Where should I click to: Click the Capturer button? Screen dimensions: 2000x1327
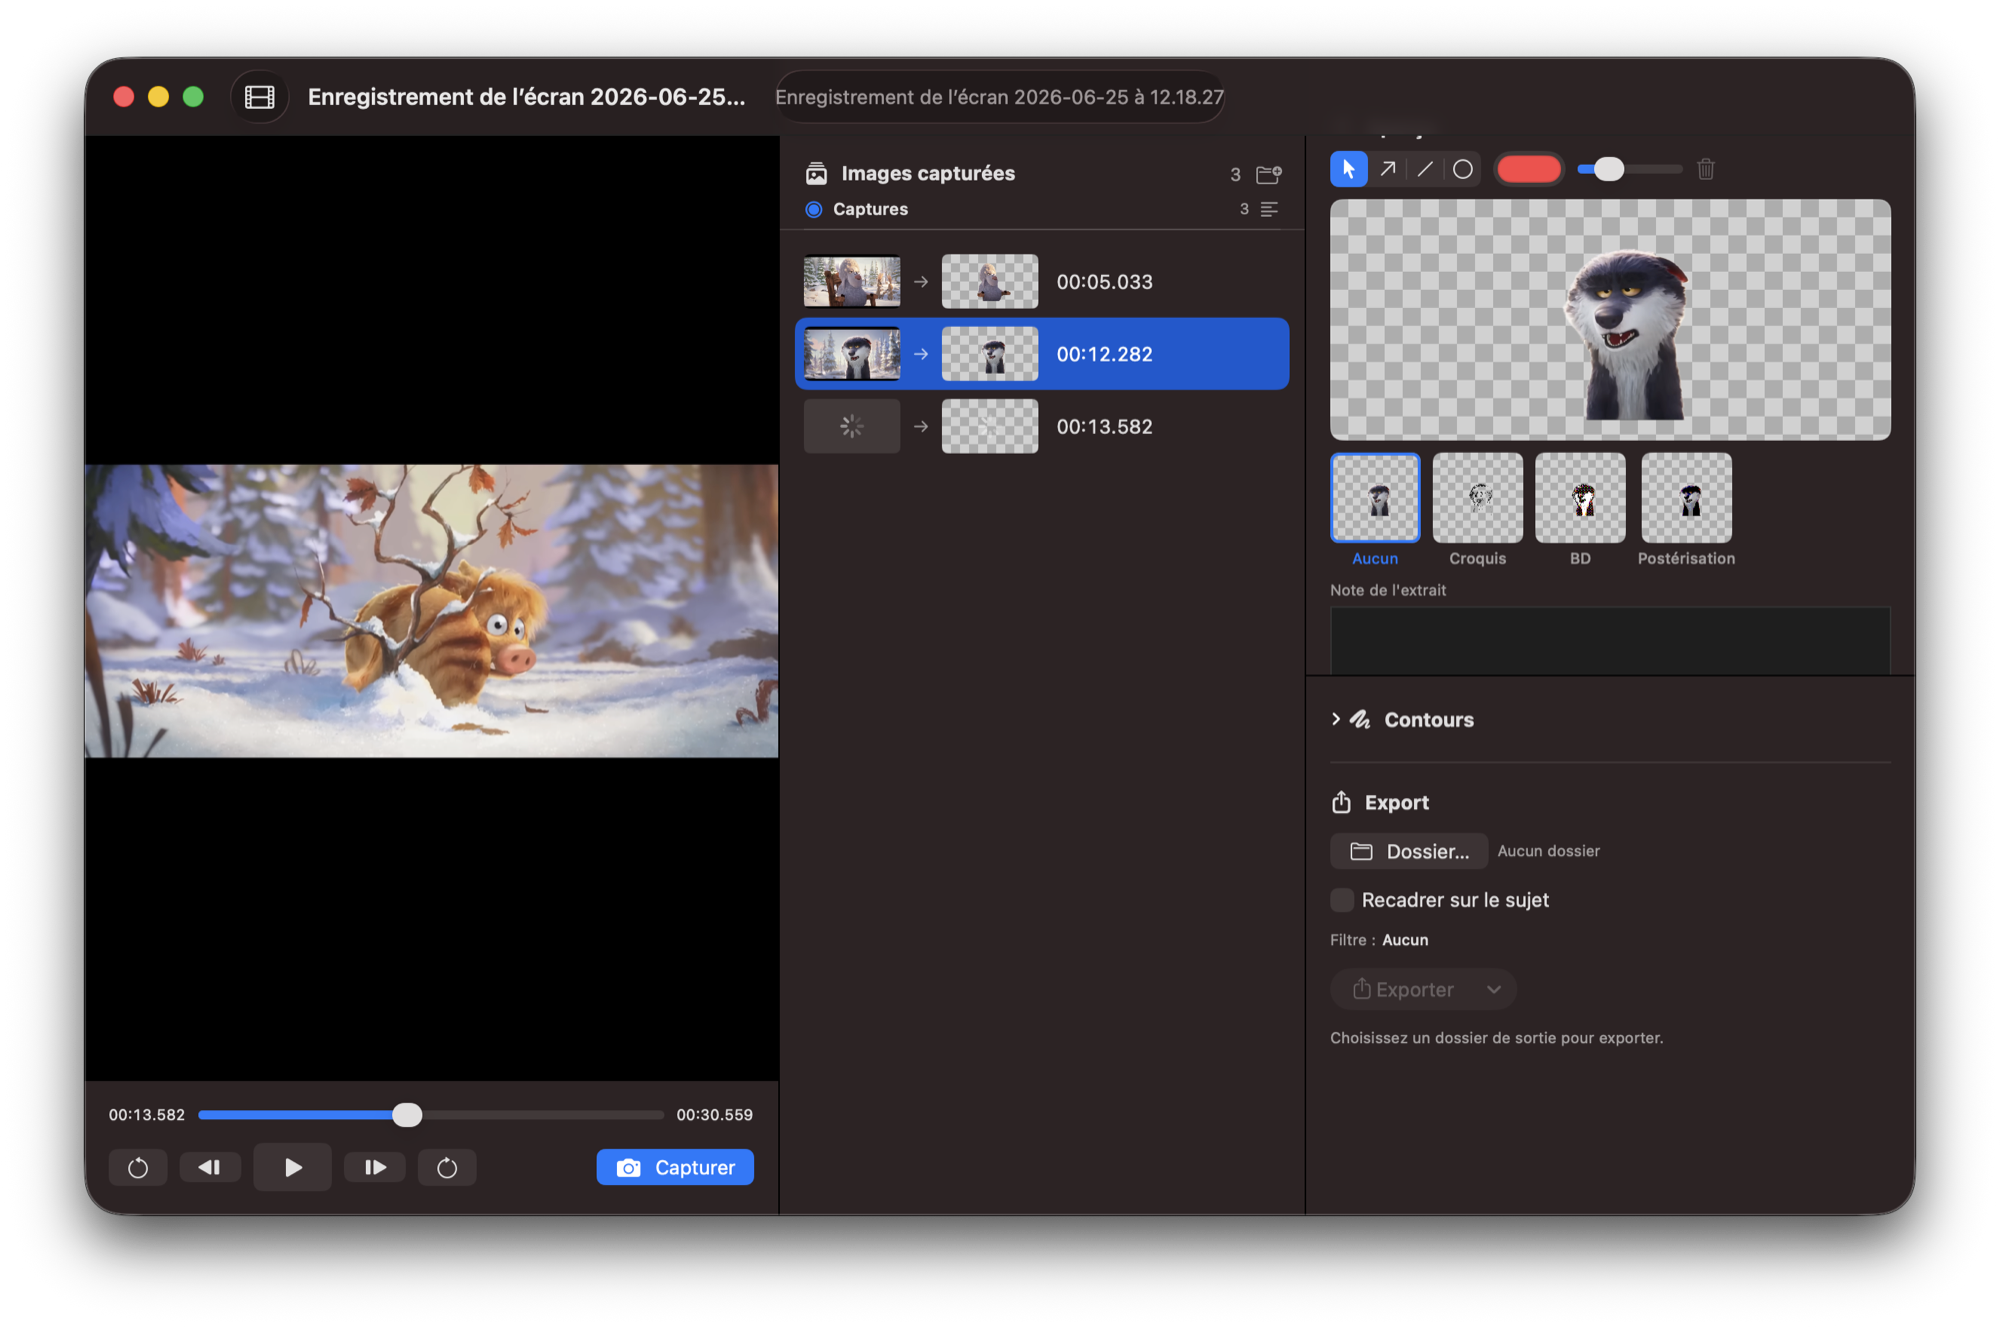point(675,1167)
